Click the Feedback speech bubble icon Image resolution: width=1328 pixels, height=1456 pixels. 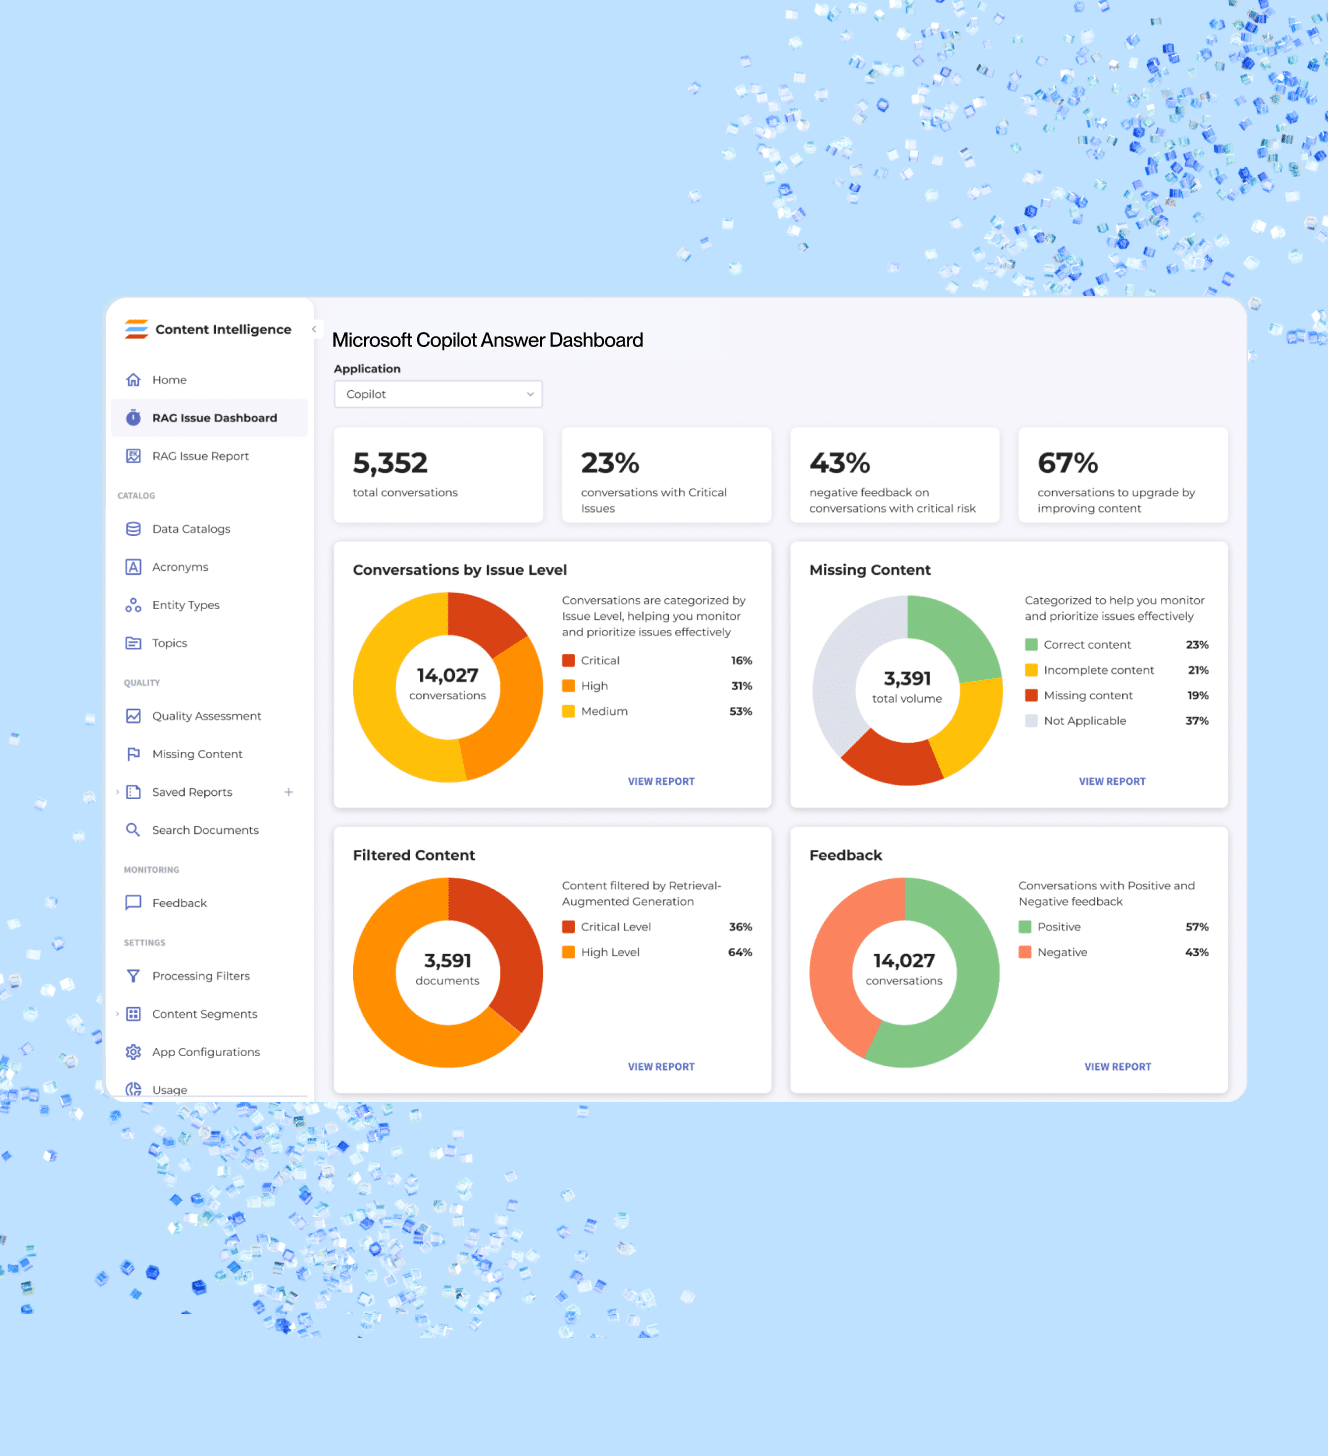(133, 903)
